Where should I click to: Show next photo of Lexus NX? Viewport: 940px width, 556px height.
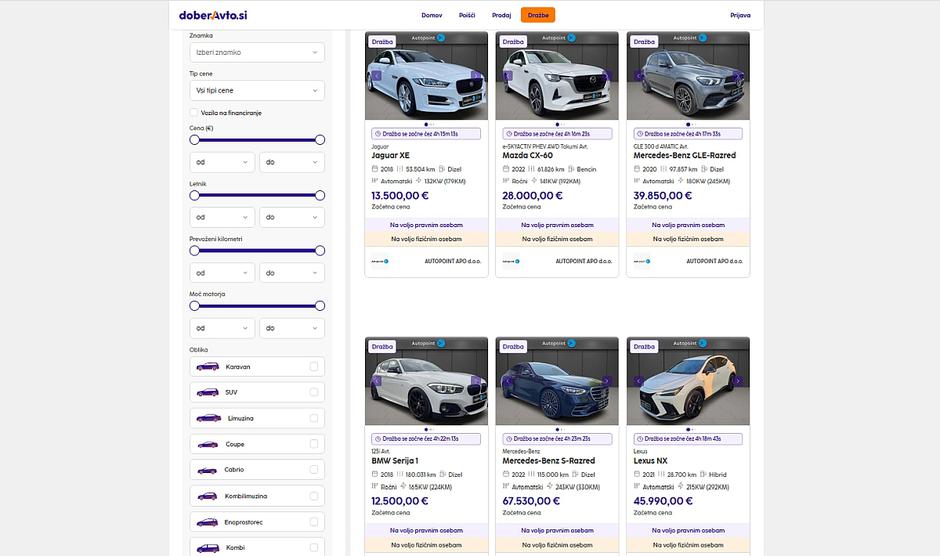click(738, 381)
